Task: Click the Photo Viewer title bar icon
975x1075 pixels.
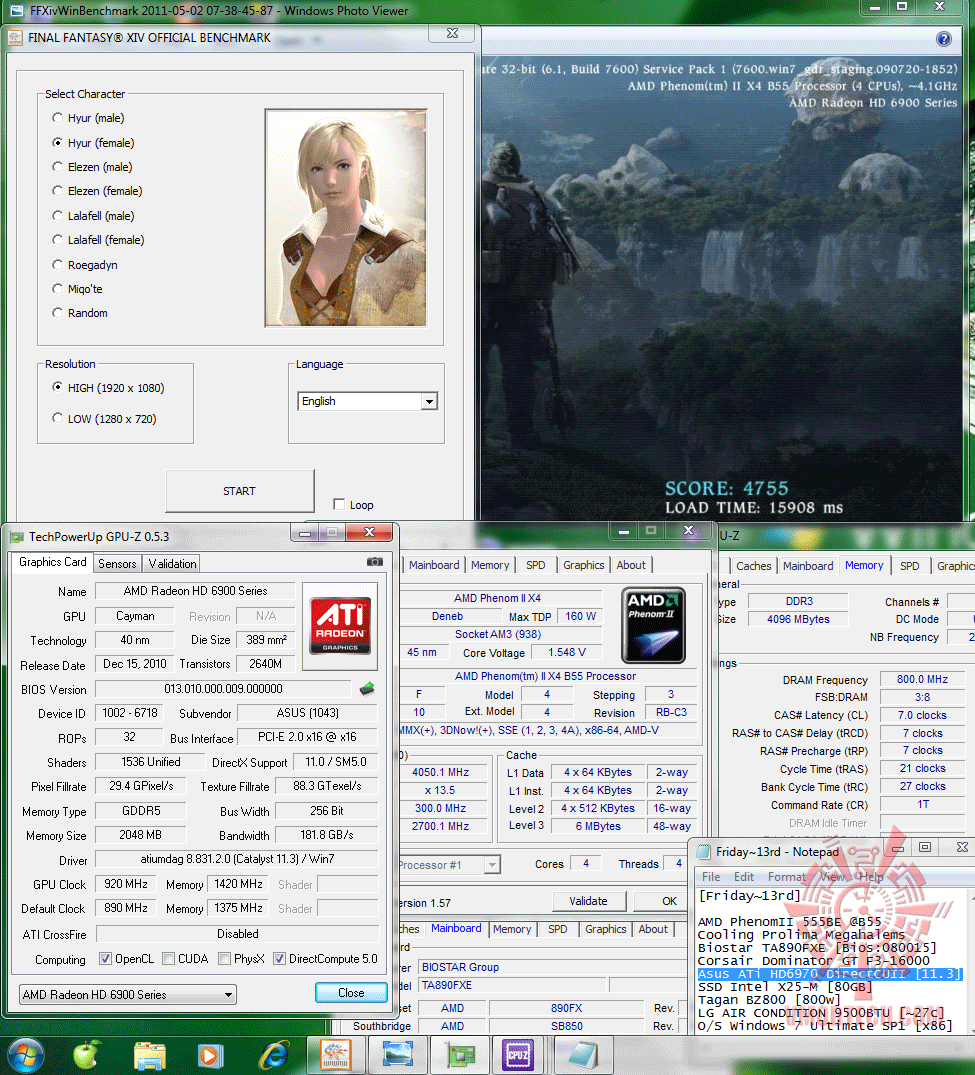Action: 15,11
